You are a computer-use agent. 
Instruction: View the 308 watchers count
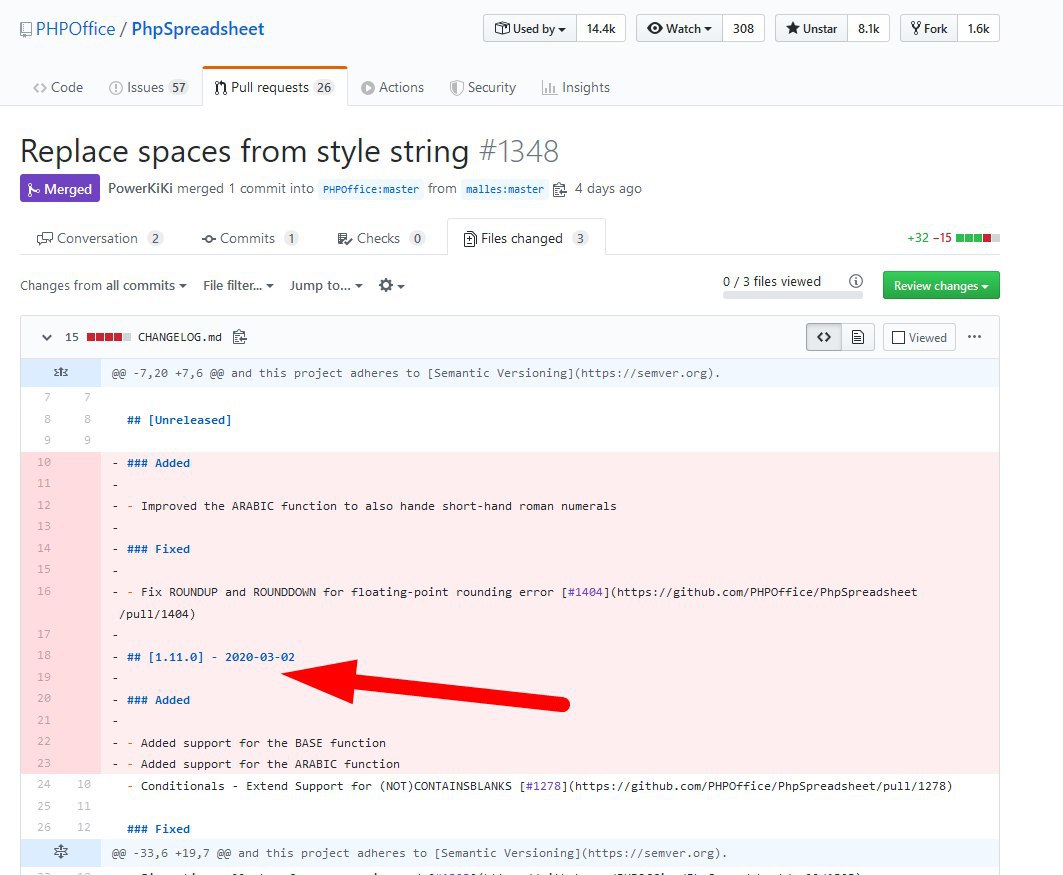[743, 28]
